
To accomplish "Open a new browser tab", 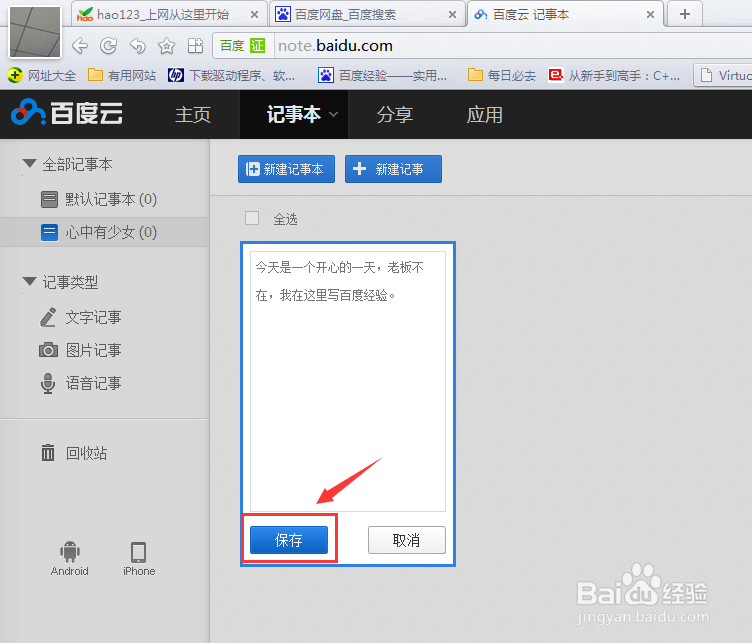I will click(685, 14).
